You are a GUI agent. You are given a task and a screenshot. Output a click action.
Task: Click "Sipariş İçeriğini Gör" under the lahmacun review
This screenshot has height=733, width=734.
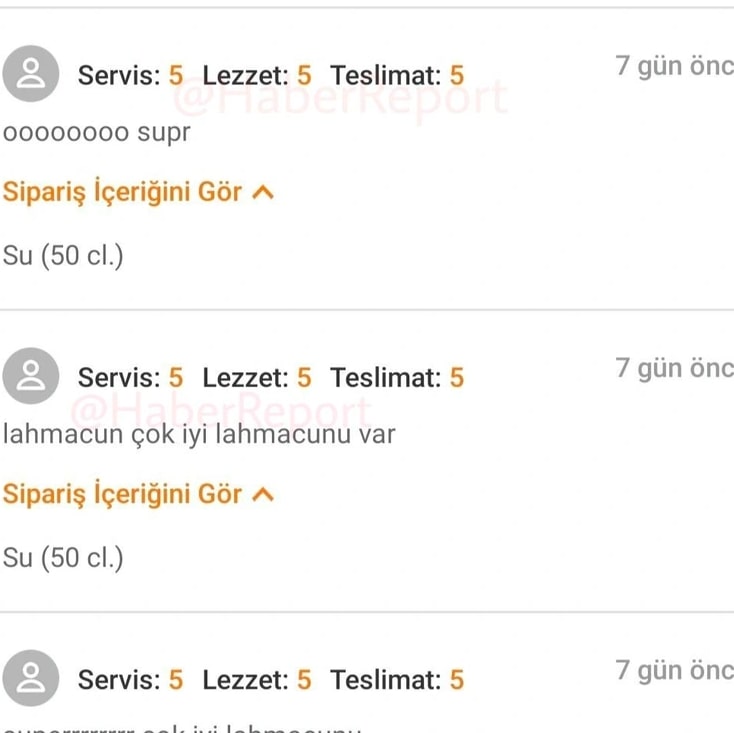[123, 494]
